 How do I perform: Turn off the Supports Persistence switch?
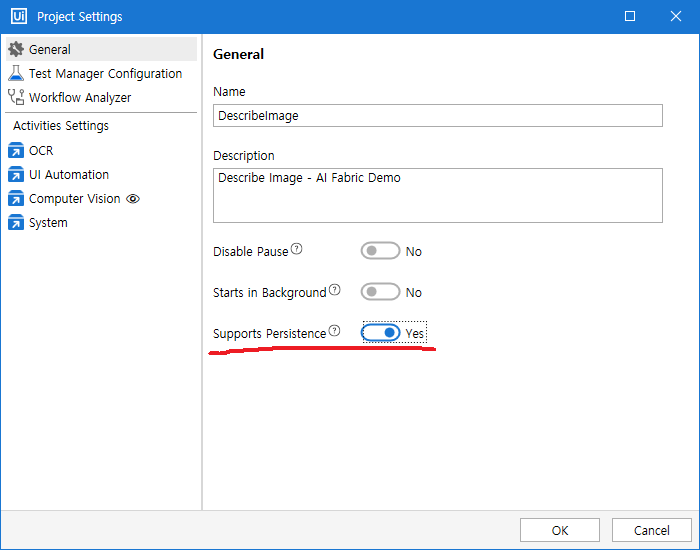[x=381, y=332]
